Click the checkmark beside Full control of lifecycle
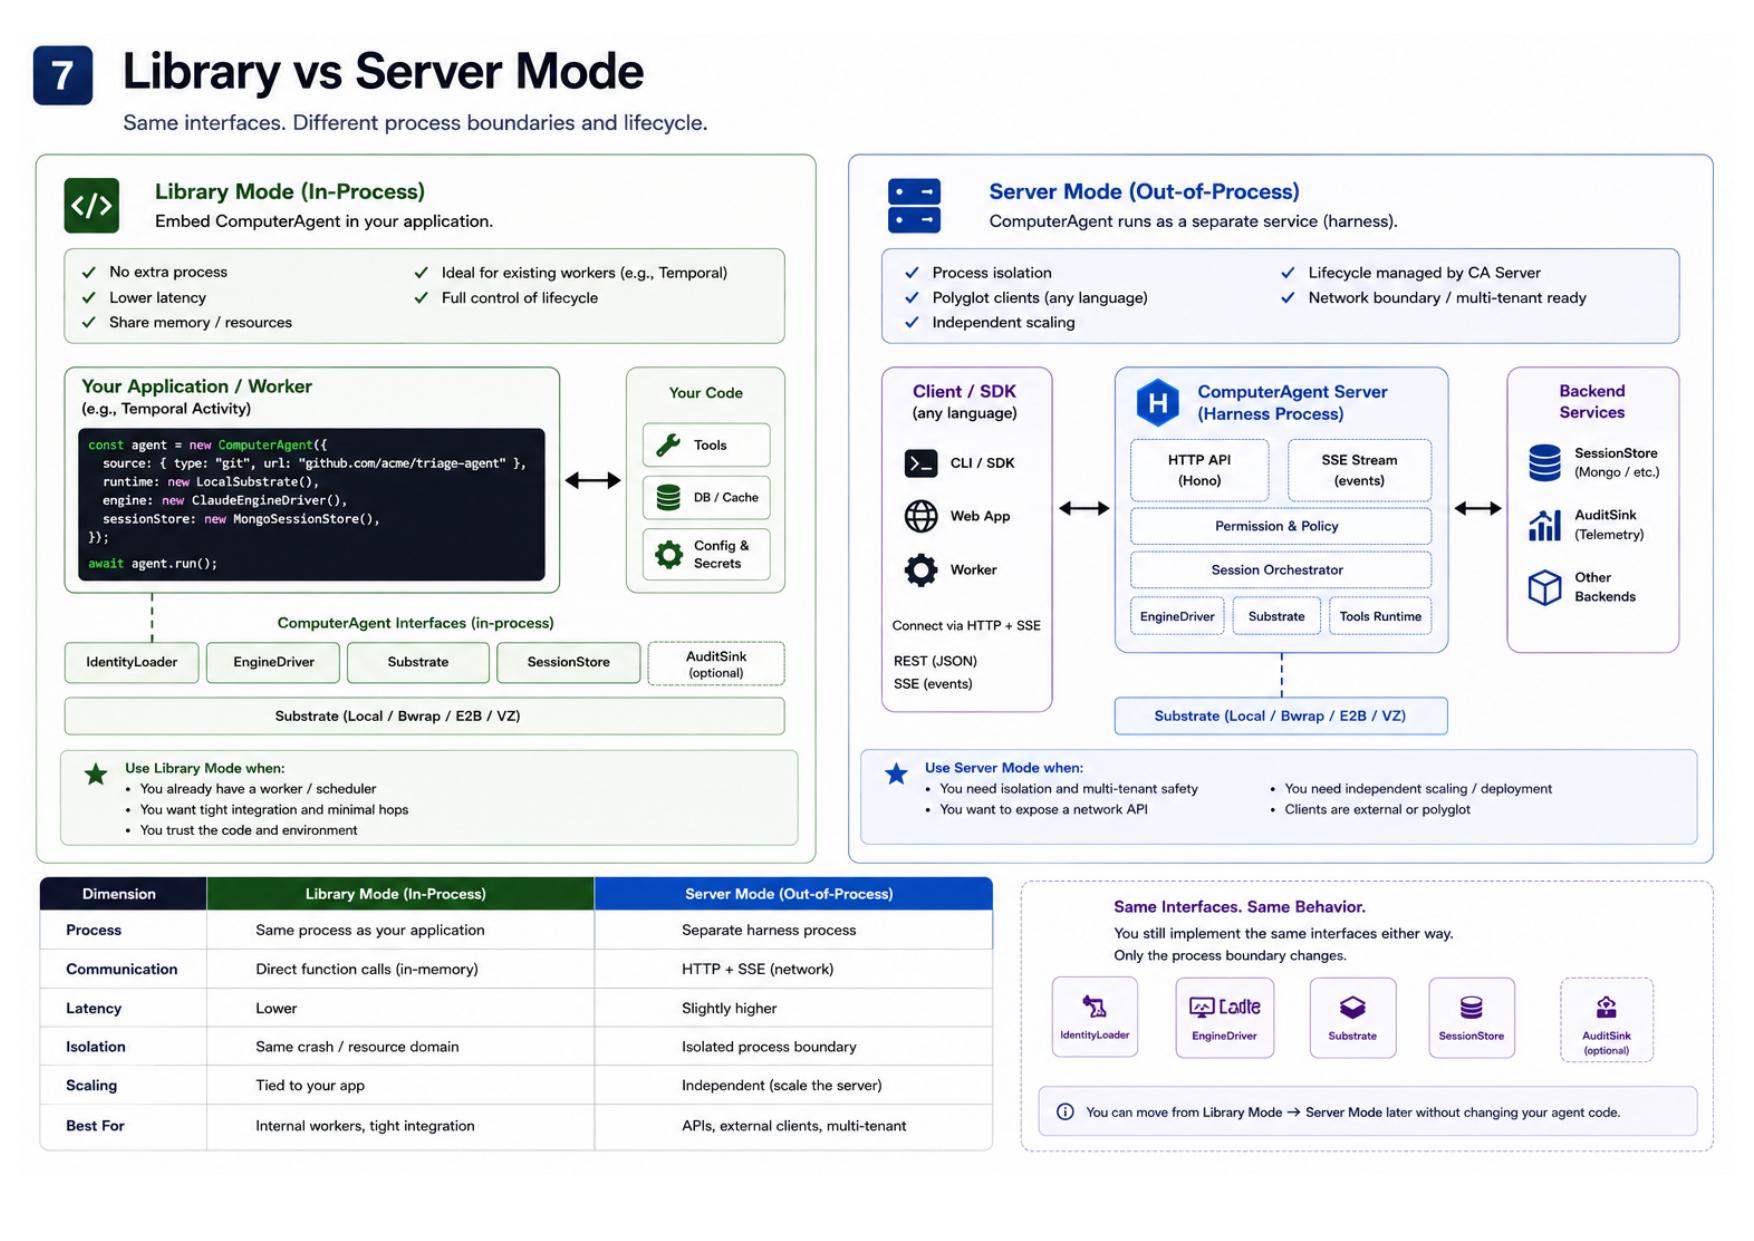Image resolution: width=1754 pixels, height=1241 pixels. [x=421, y=298]
